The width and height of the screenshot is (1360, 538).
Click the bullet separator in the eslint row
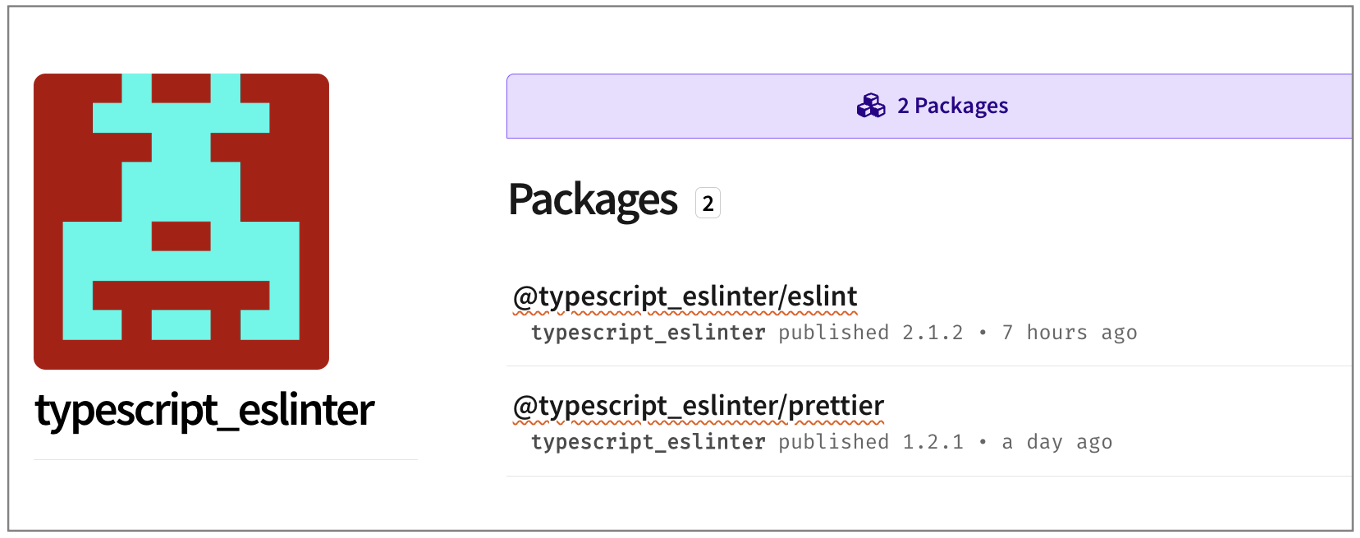(x=982, y=333)
